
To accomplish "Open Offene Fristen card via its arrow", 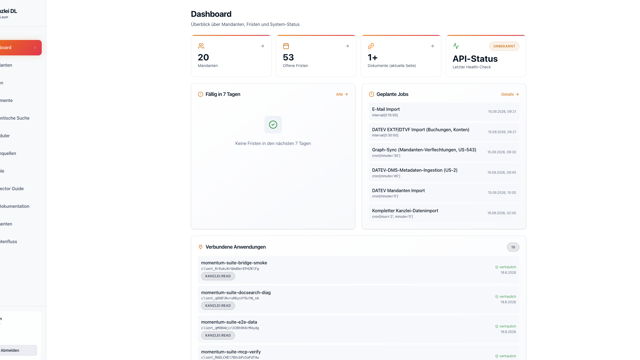I will click(347, 46).
